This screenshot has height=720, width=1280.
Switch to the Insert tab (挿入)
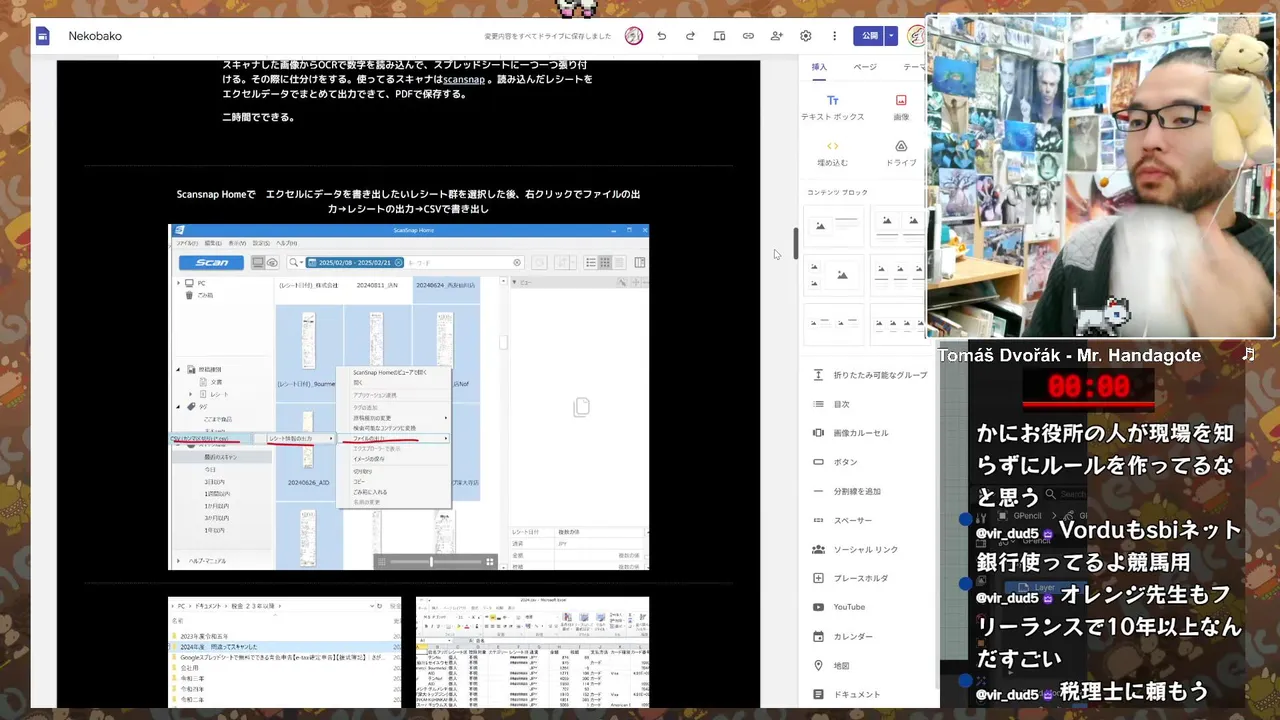click(x=819, y=67)
